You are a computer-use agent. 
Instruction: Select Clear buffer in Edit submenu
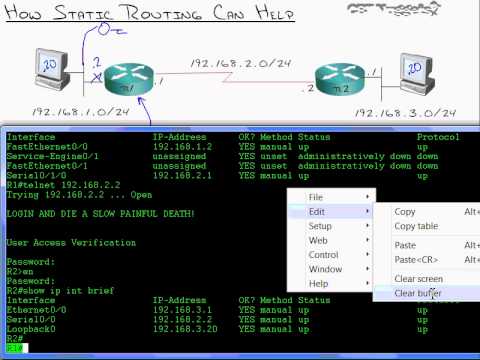pyautogui.click(x=427, y=293)
